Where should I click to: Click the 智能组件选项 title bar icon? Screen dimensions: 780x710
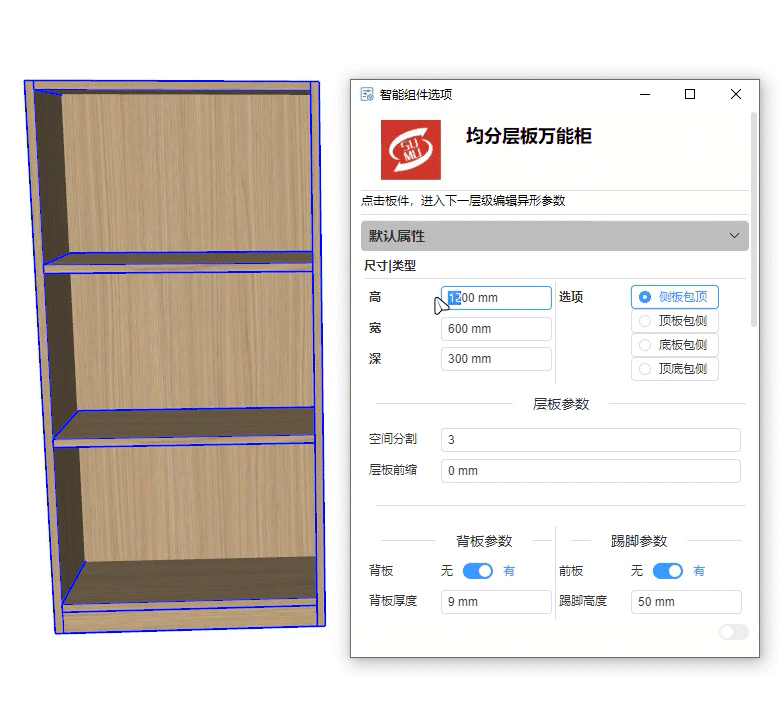[x=367, y=94]
